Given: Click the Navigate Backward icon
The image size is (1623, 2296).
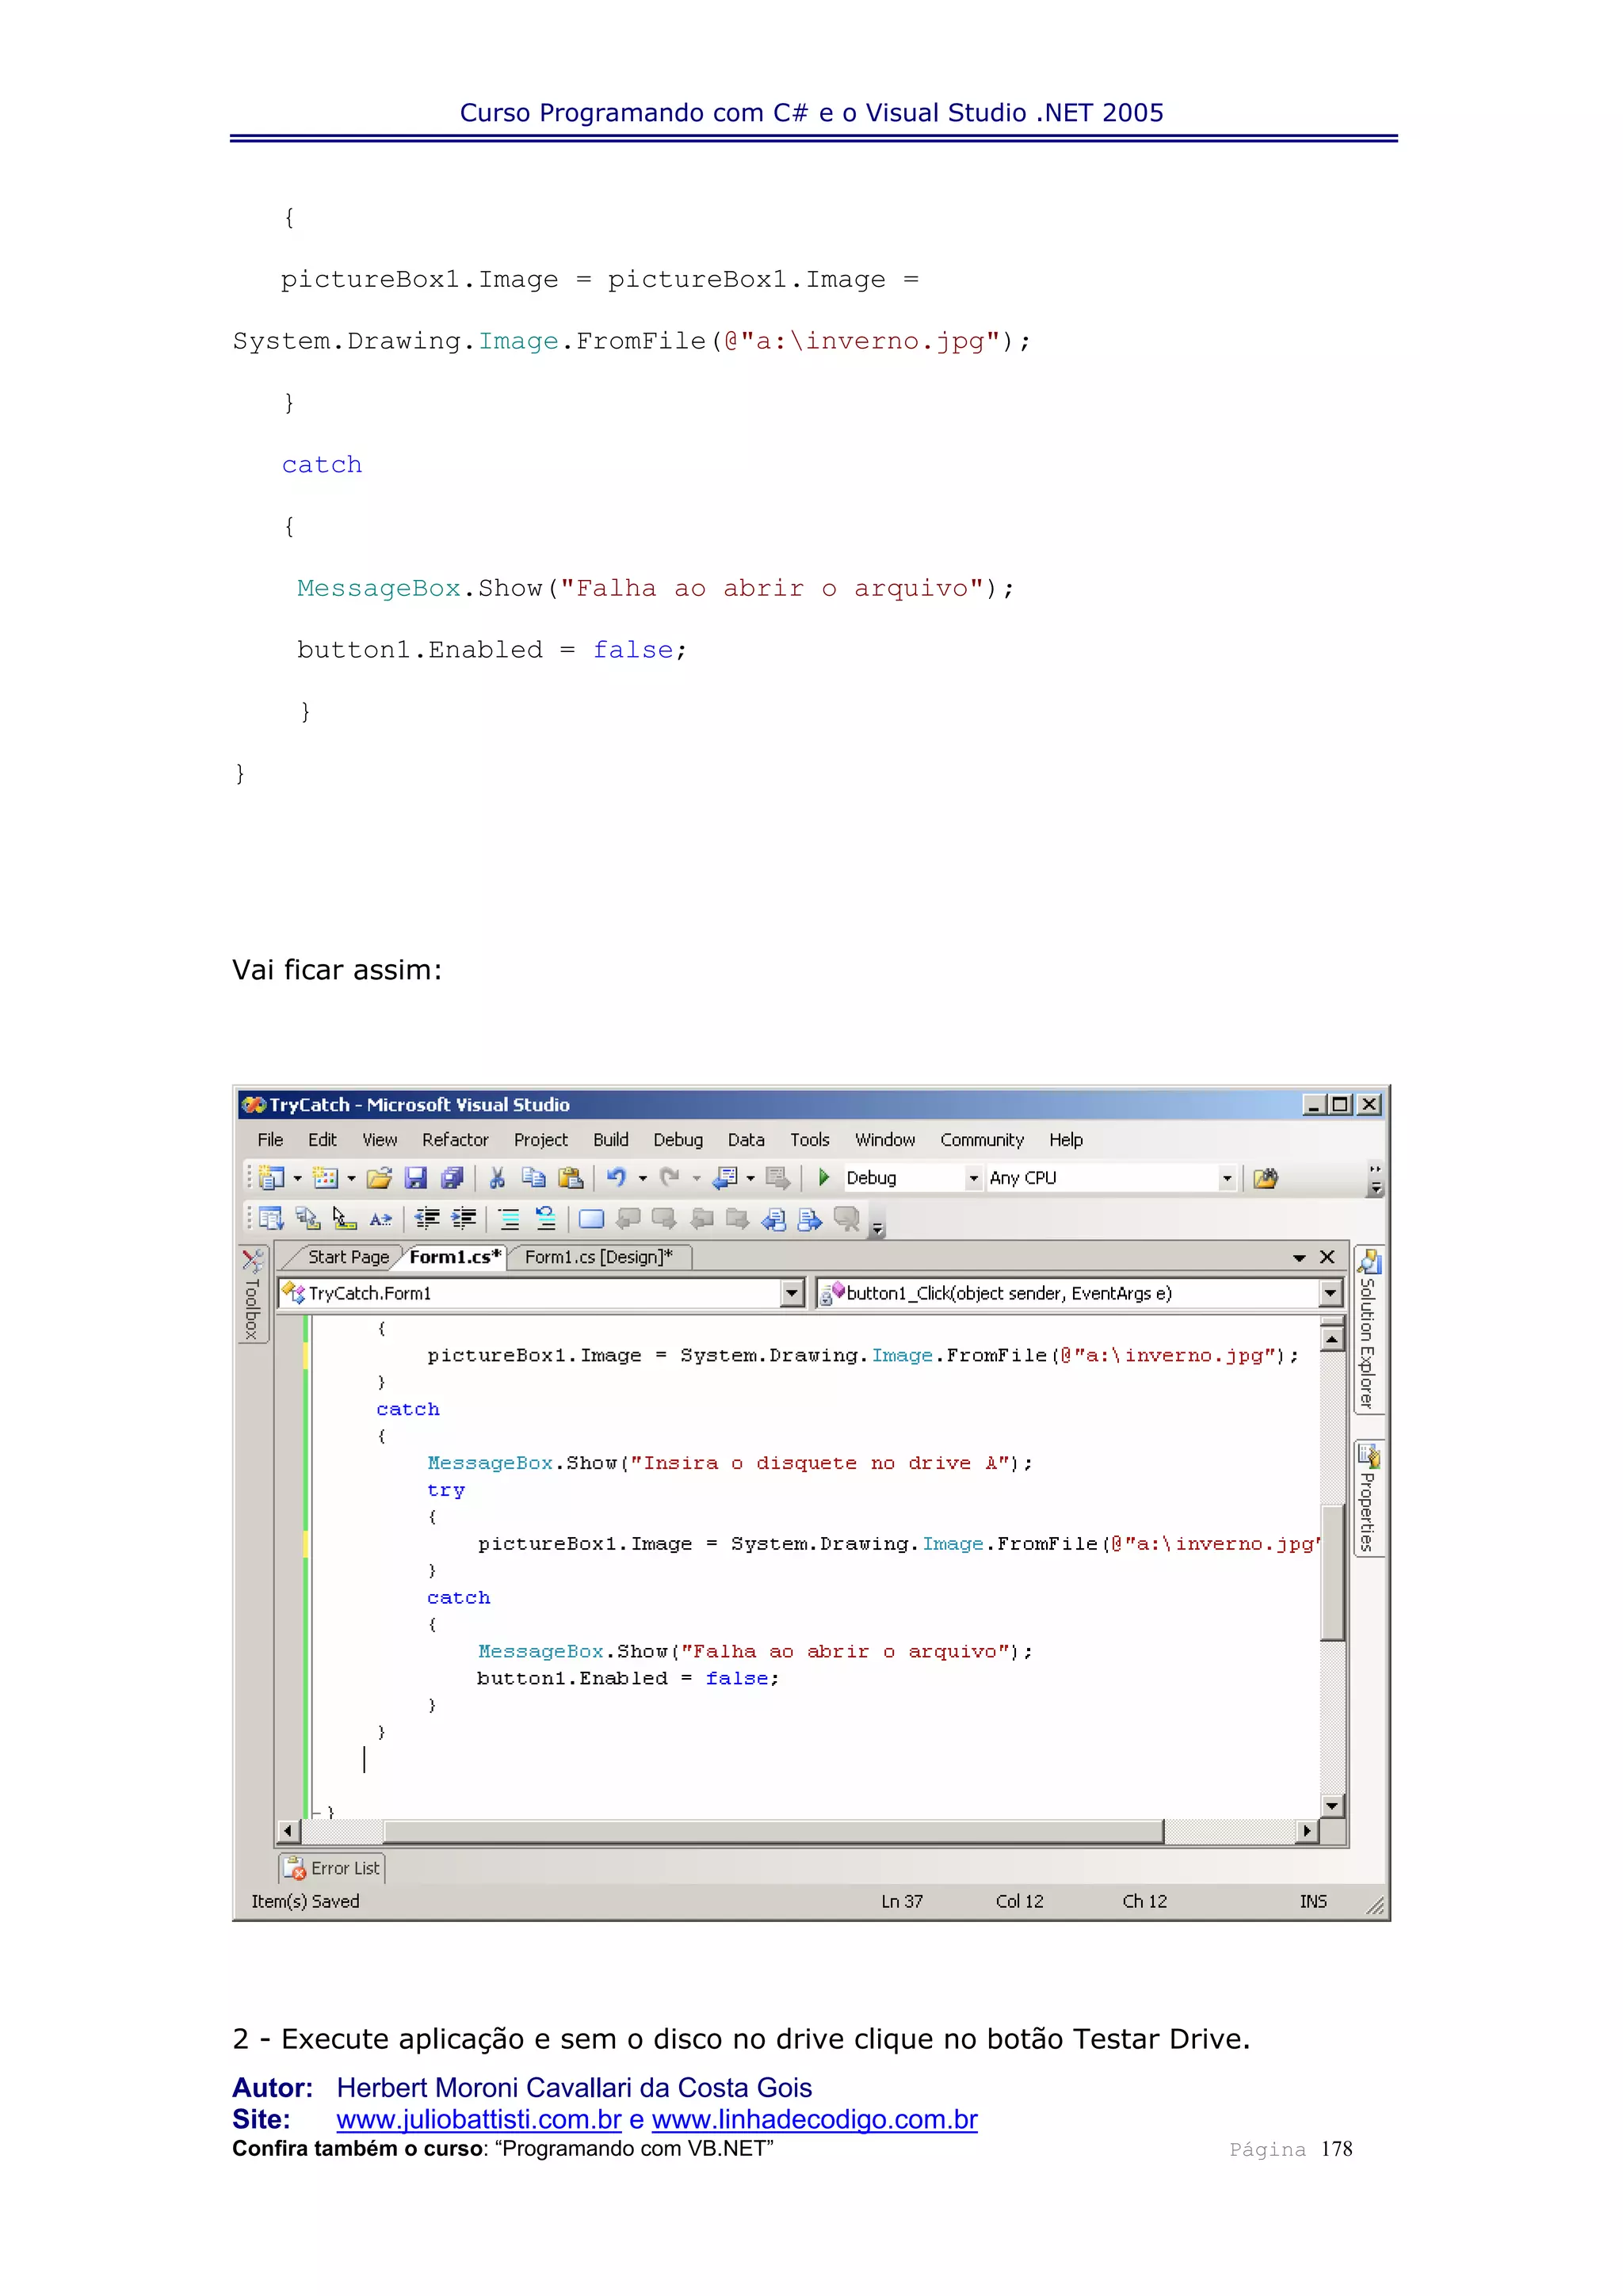Looking at the screenshot, I should click(x=725, y=1178).
